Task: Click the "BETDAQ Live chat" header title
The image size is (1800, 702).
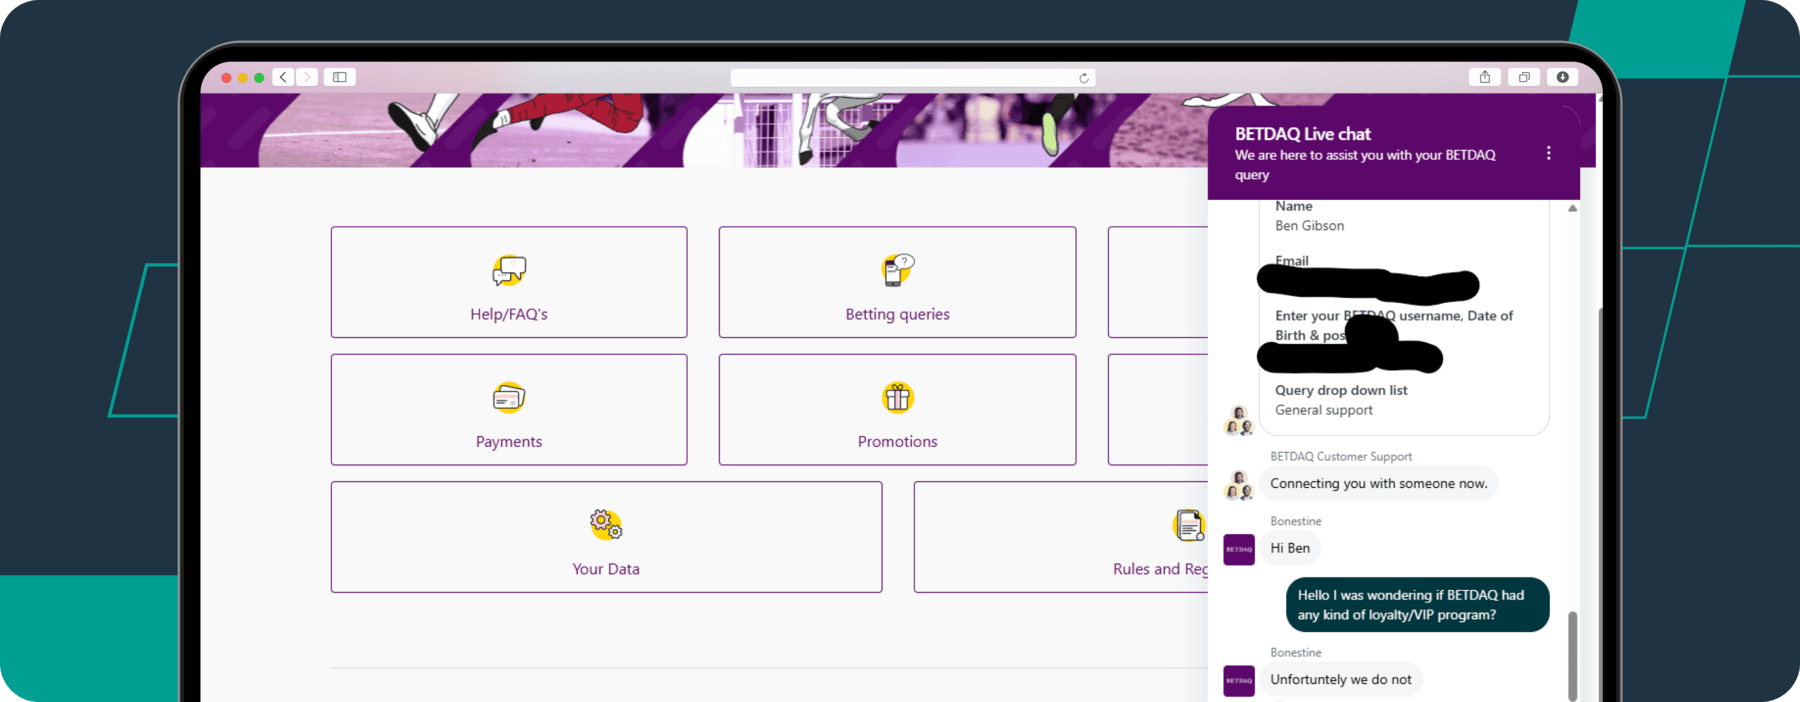Action: 1303,134
